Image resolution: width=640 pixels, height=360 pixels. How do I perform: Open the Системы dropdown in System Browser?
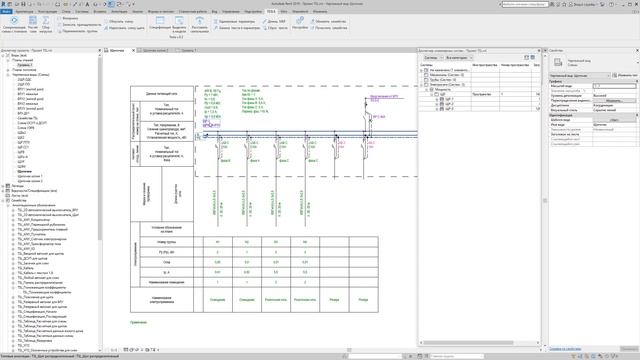[x=433, y=58]
